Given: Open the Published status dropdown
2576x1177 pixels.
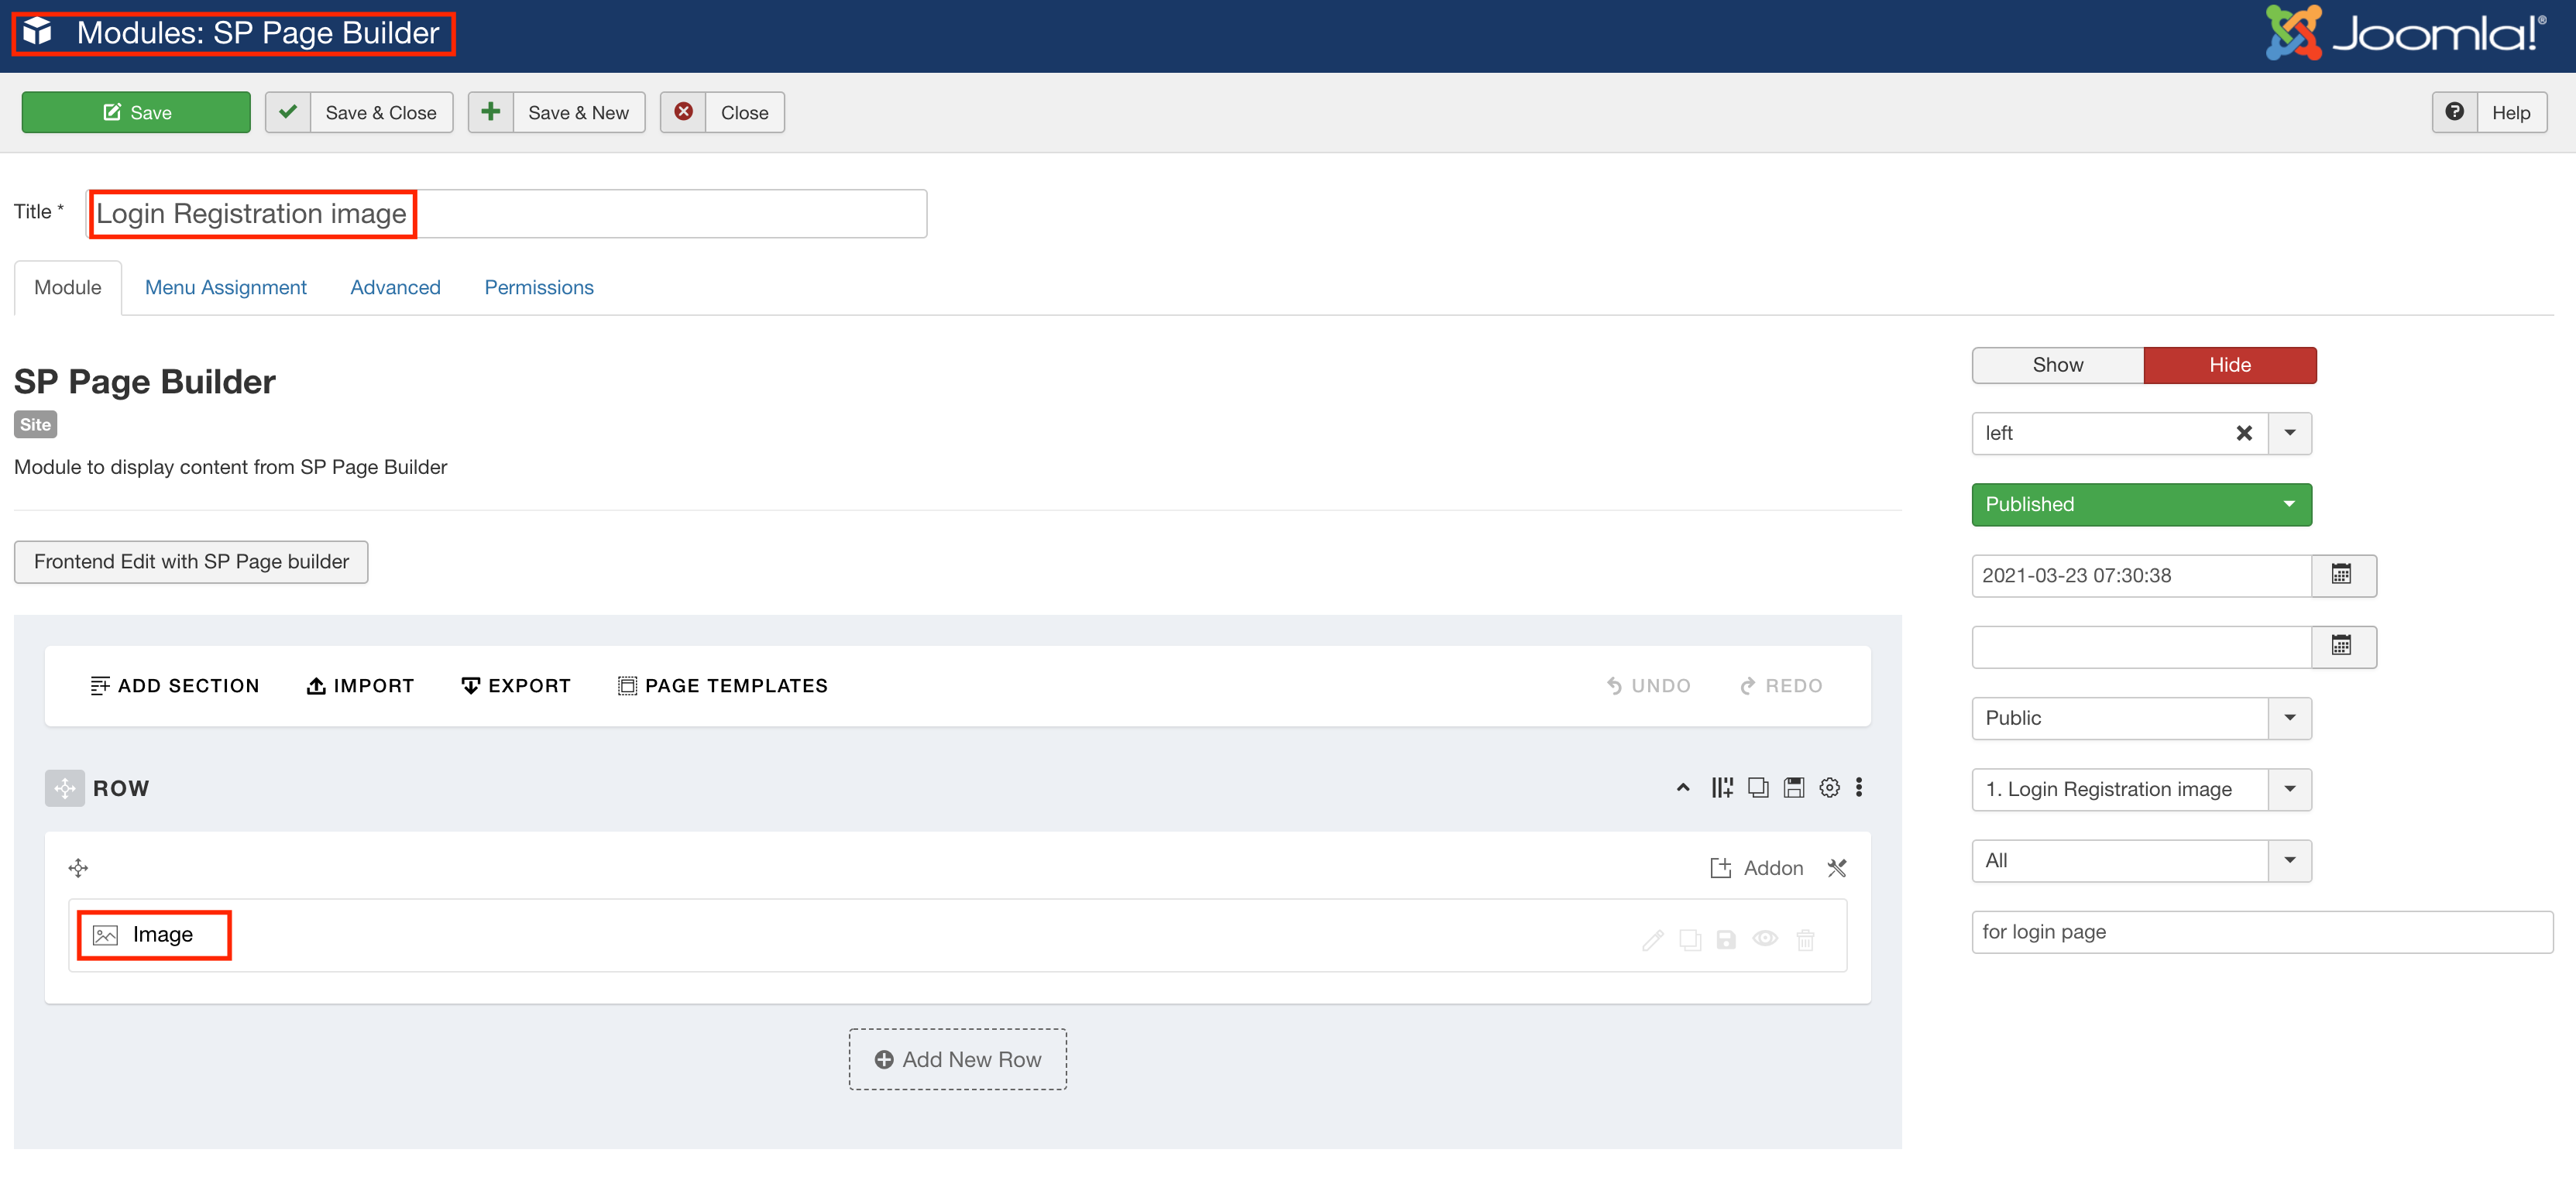Looking at the screenshot, I should [2141, 504].
